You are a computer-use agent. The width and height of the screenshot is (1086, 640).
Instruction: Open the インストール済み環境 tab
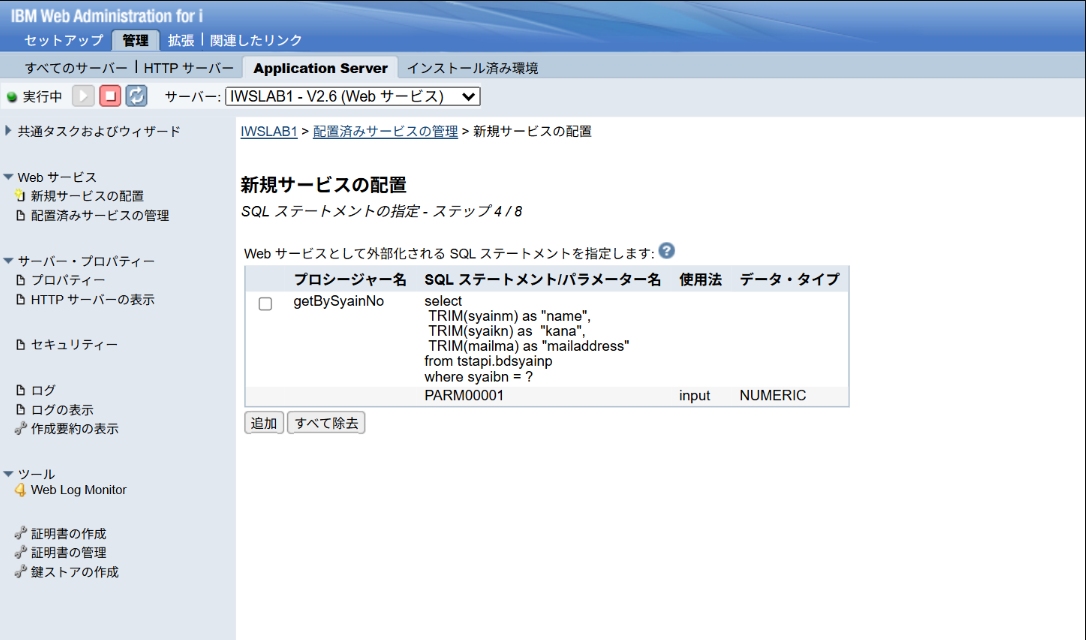pyautogui.click(x=472, y=68)
